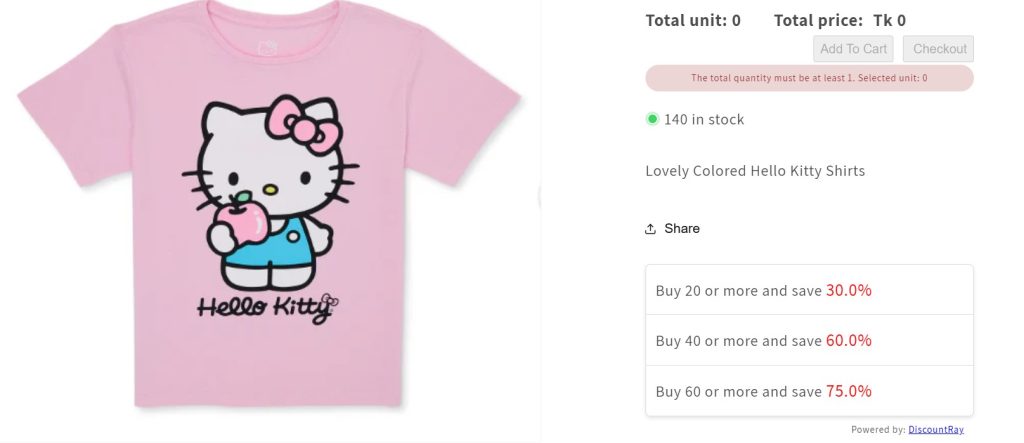Image resolution: width=1024 pixels, height=443 pixels.
Task: Select the Buy 20 or more discount row
Action: click(808, 290)
